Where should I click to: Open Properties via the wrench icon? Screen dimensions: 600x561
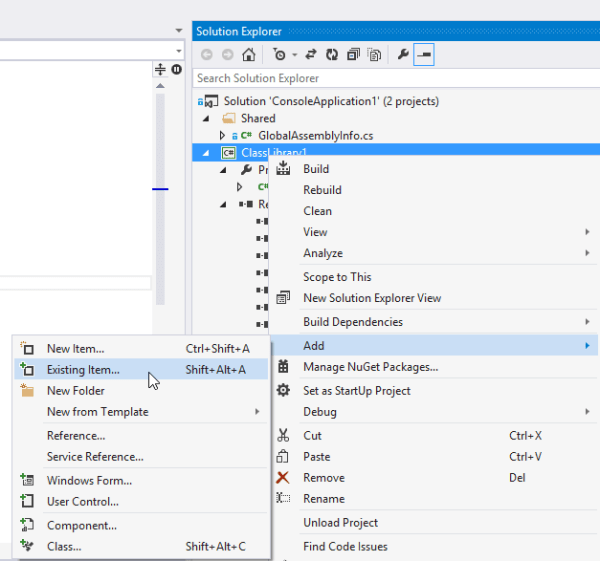point(403,55)
